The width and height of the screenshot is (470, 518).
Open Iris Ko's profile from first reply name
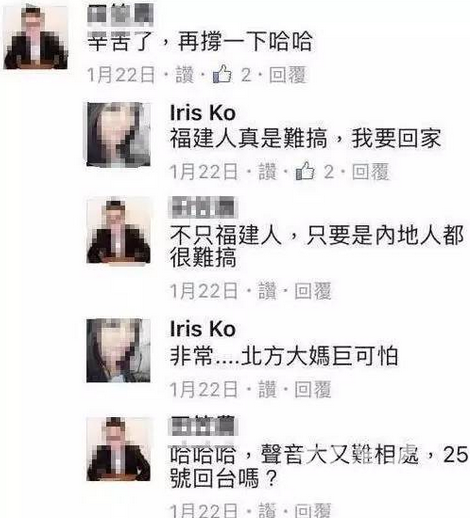coord(203,113)
